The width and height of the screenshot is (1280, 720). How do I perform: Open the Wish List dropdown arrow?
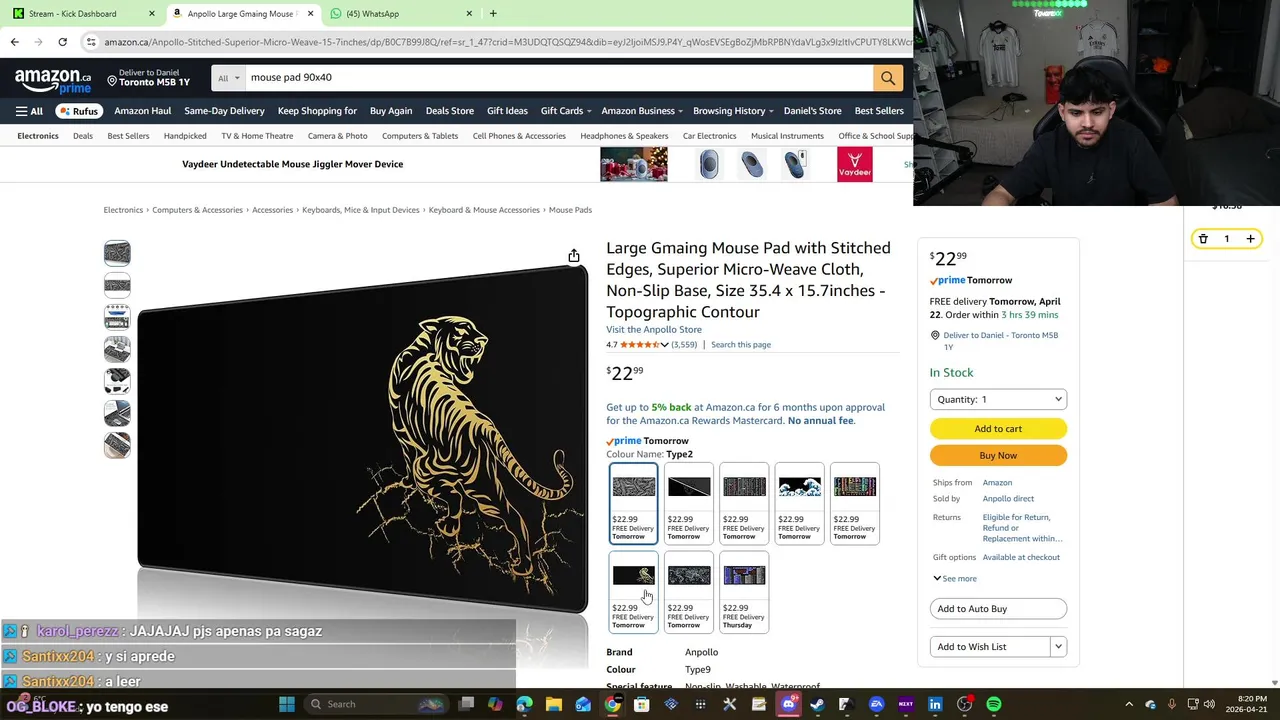click(x=1058, y=647)
